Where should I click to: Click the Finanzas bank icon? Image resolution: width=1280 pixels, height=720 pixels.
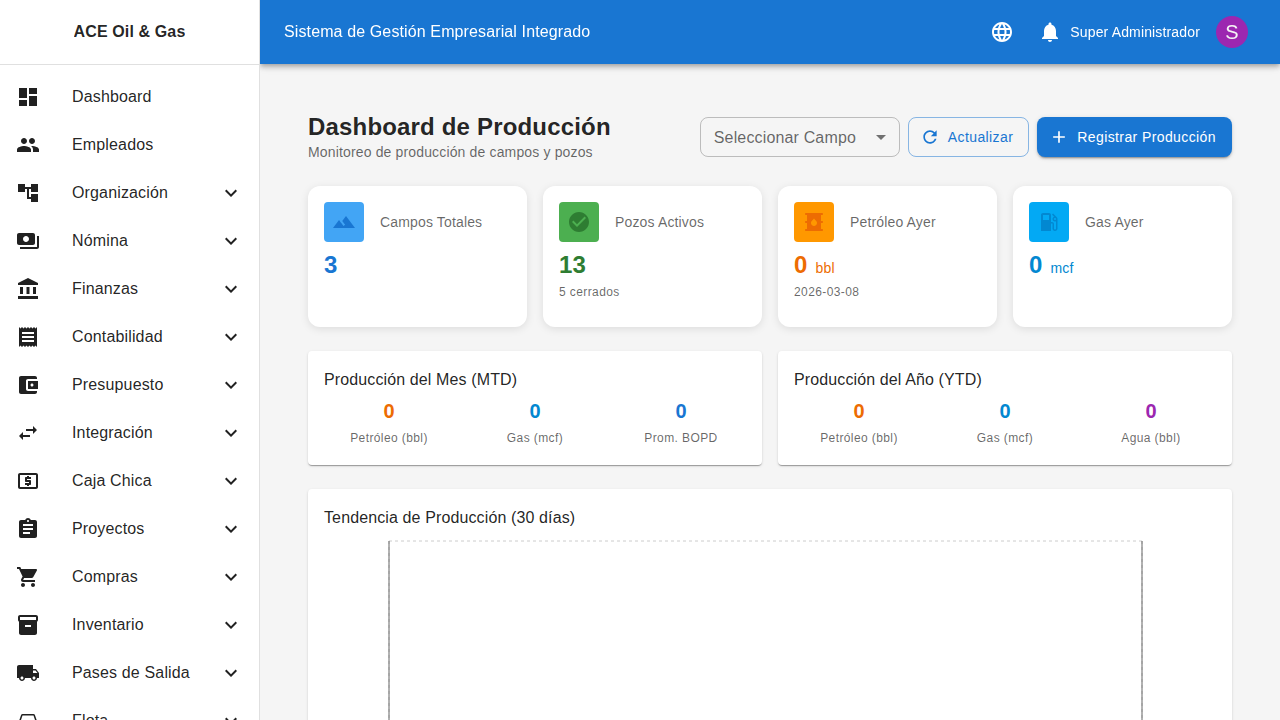(x=27, y=288)
